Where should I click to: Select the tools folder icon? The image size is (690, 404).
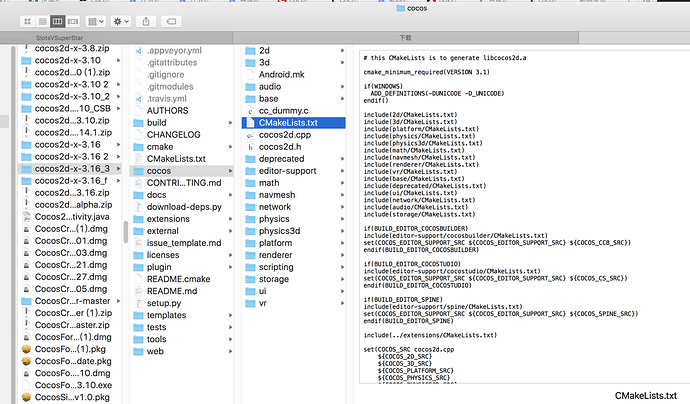pos(139,340)
